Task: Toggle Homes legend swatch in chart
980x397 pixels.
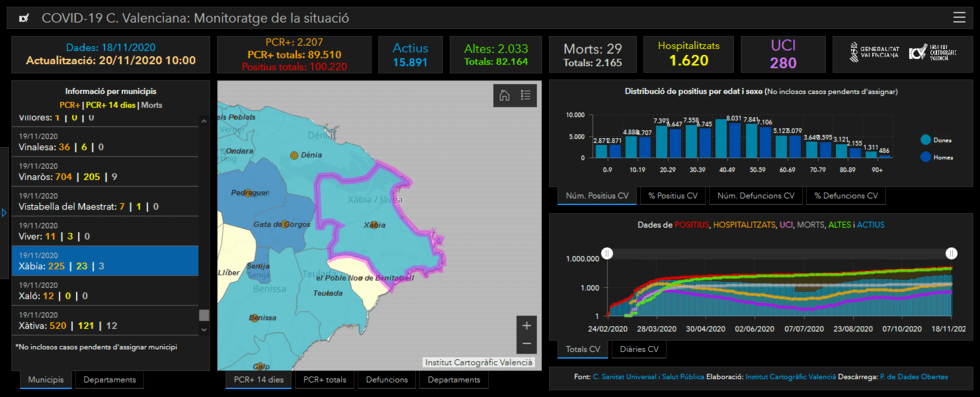Action: (926, 157)
